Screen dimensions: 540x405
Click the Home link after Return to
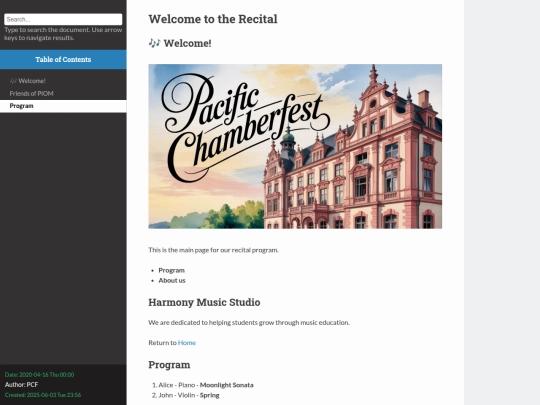(187, 343)
